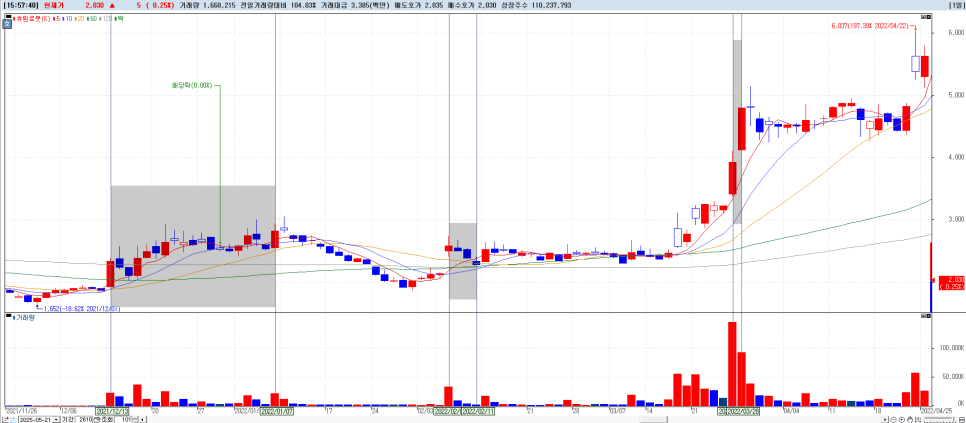This screenshot has height=423, width=966.
Task: Click the 2022/04/25 axis date label
Action: click(x=936, y=411)
